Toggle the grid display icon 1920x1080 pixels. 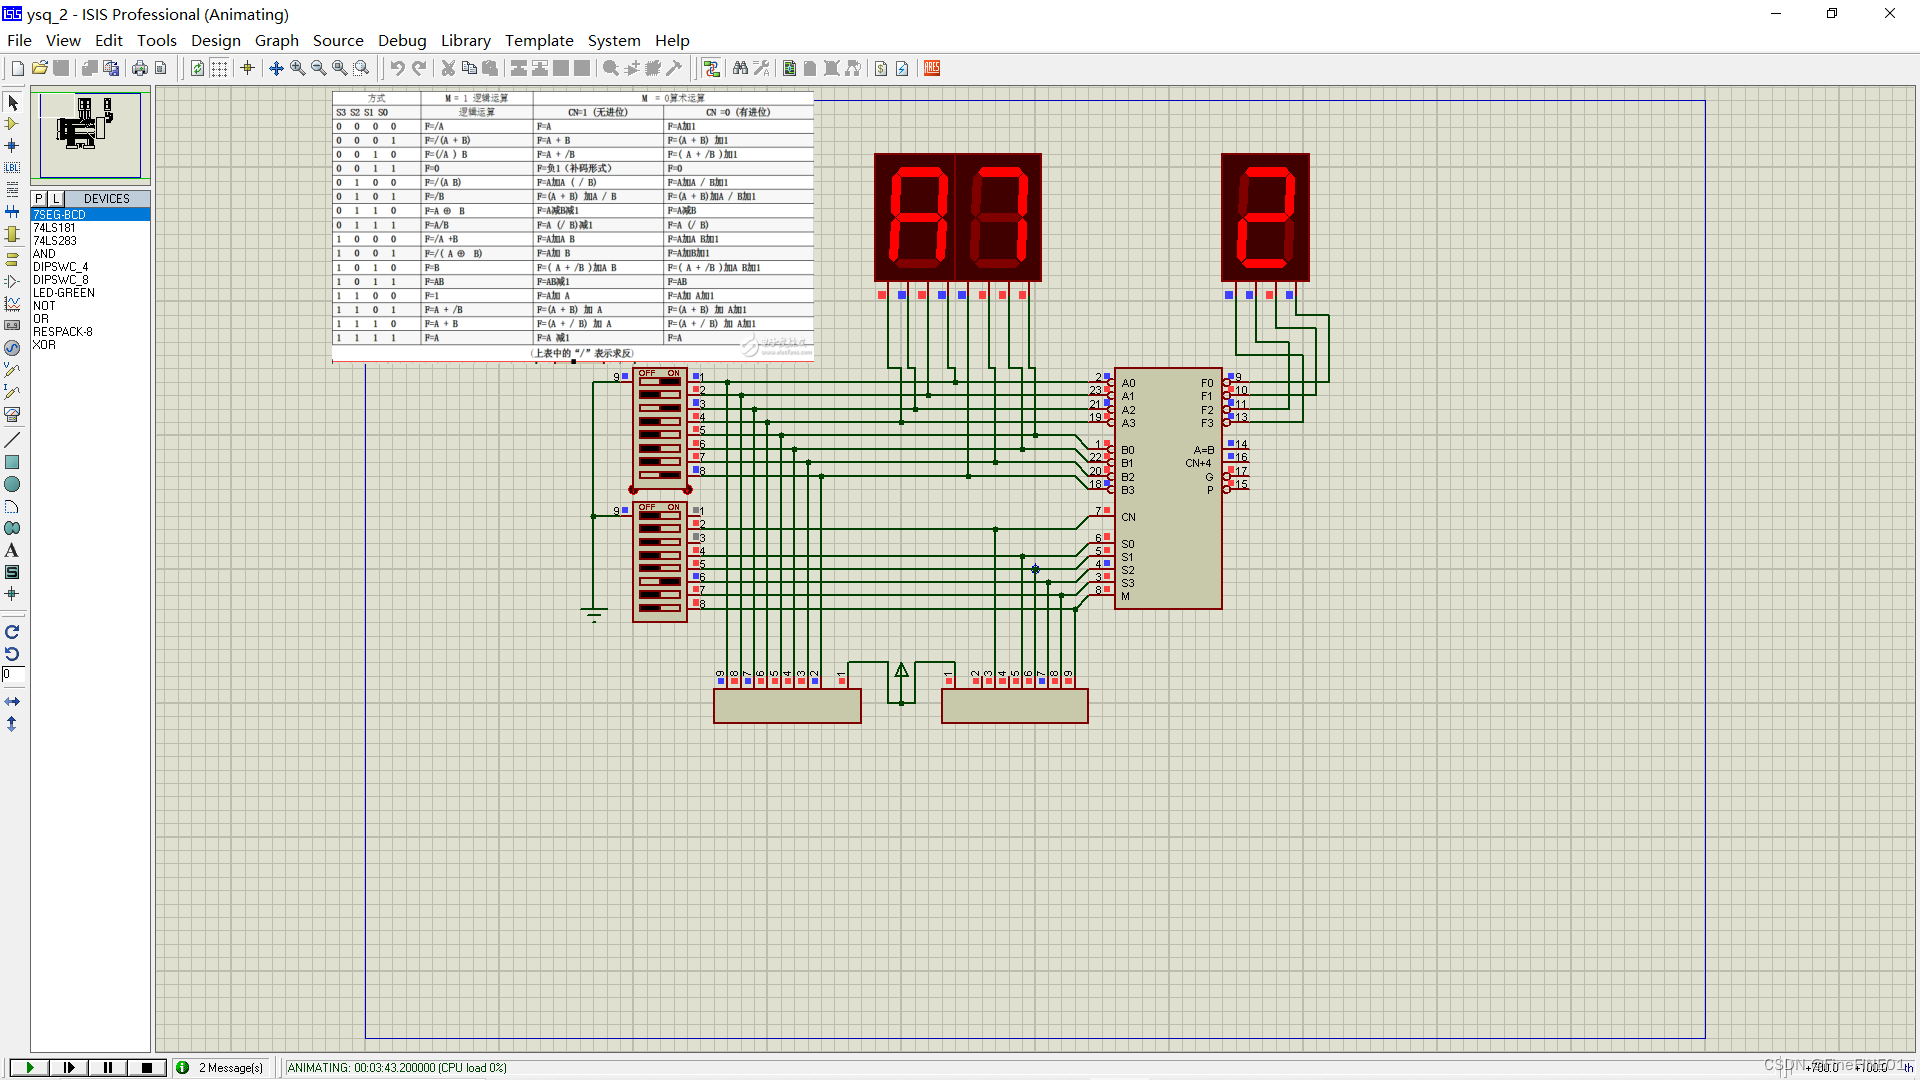219,68
